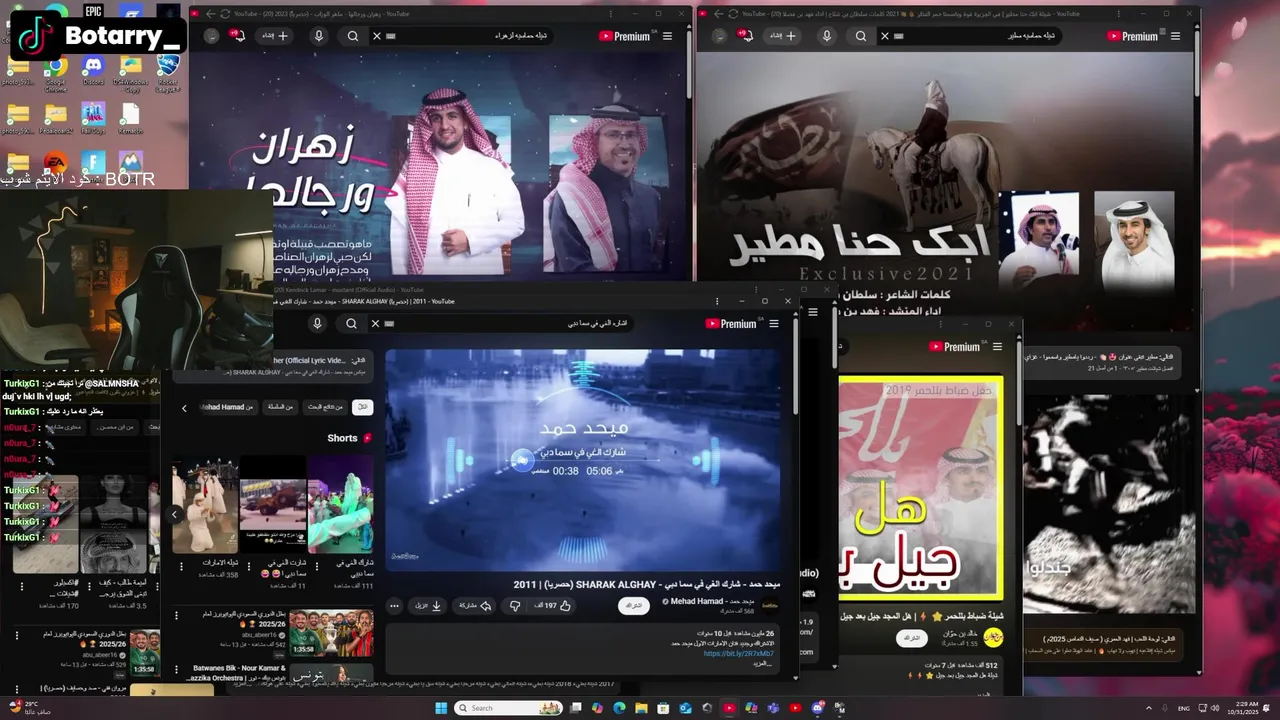Subscribe to Mehad Hamad channel
The height and width of the screenshot is (720, 1280).
pos(634,606)
